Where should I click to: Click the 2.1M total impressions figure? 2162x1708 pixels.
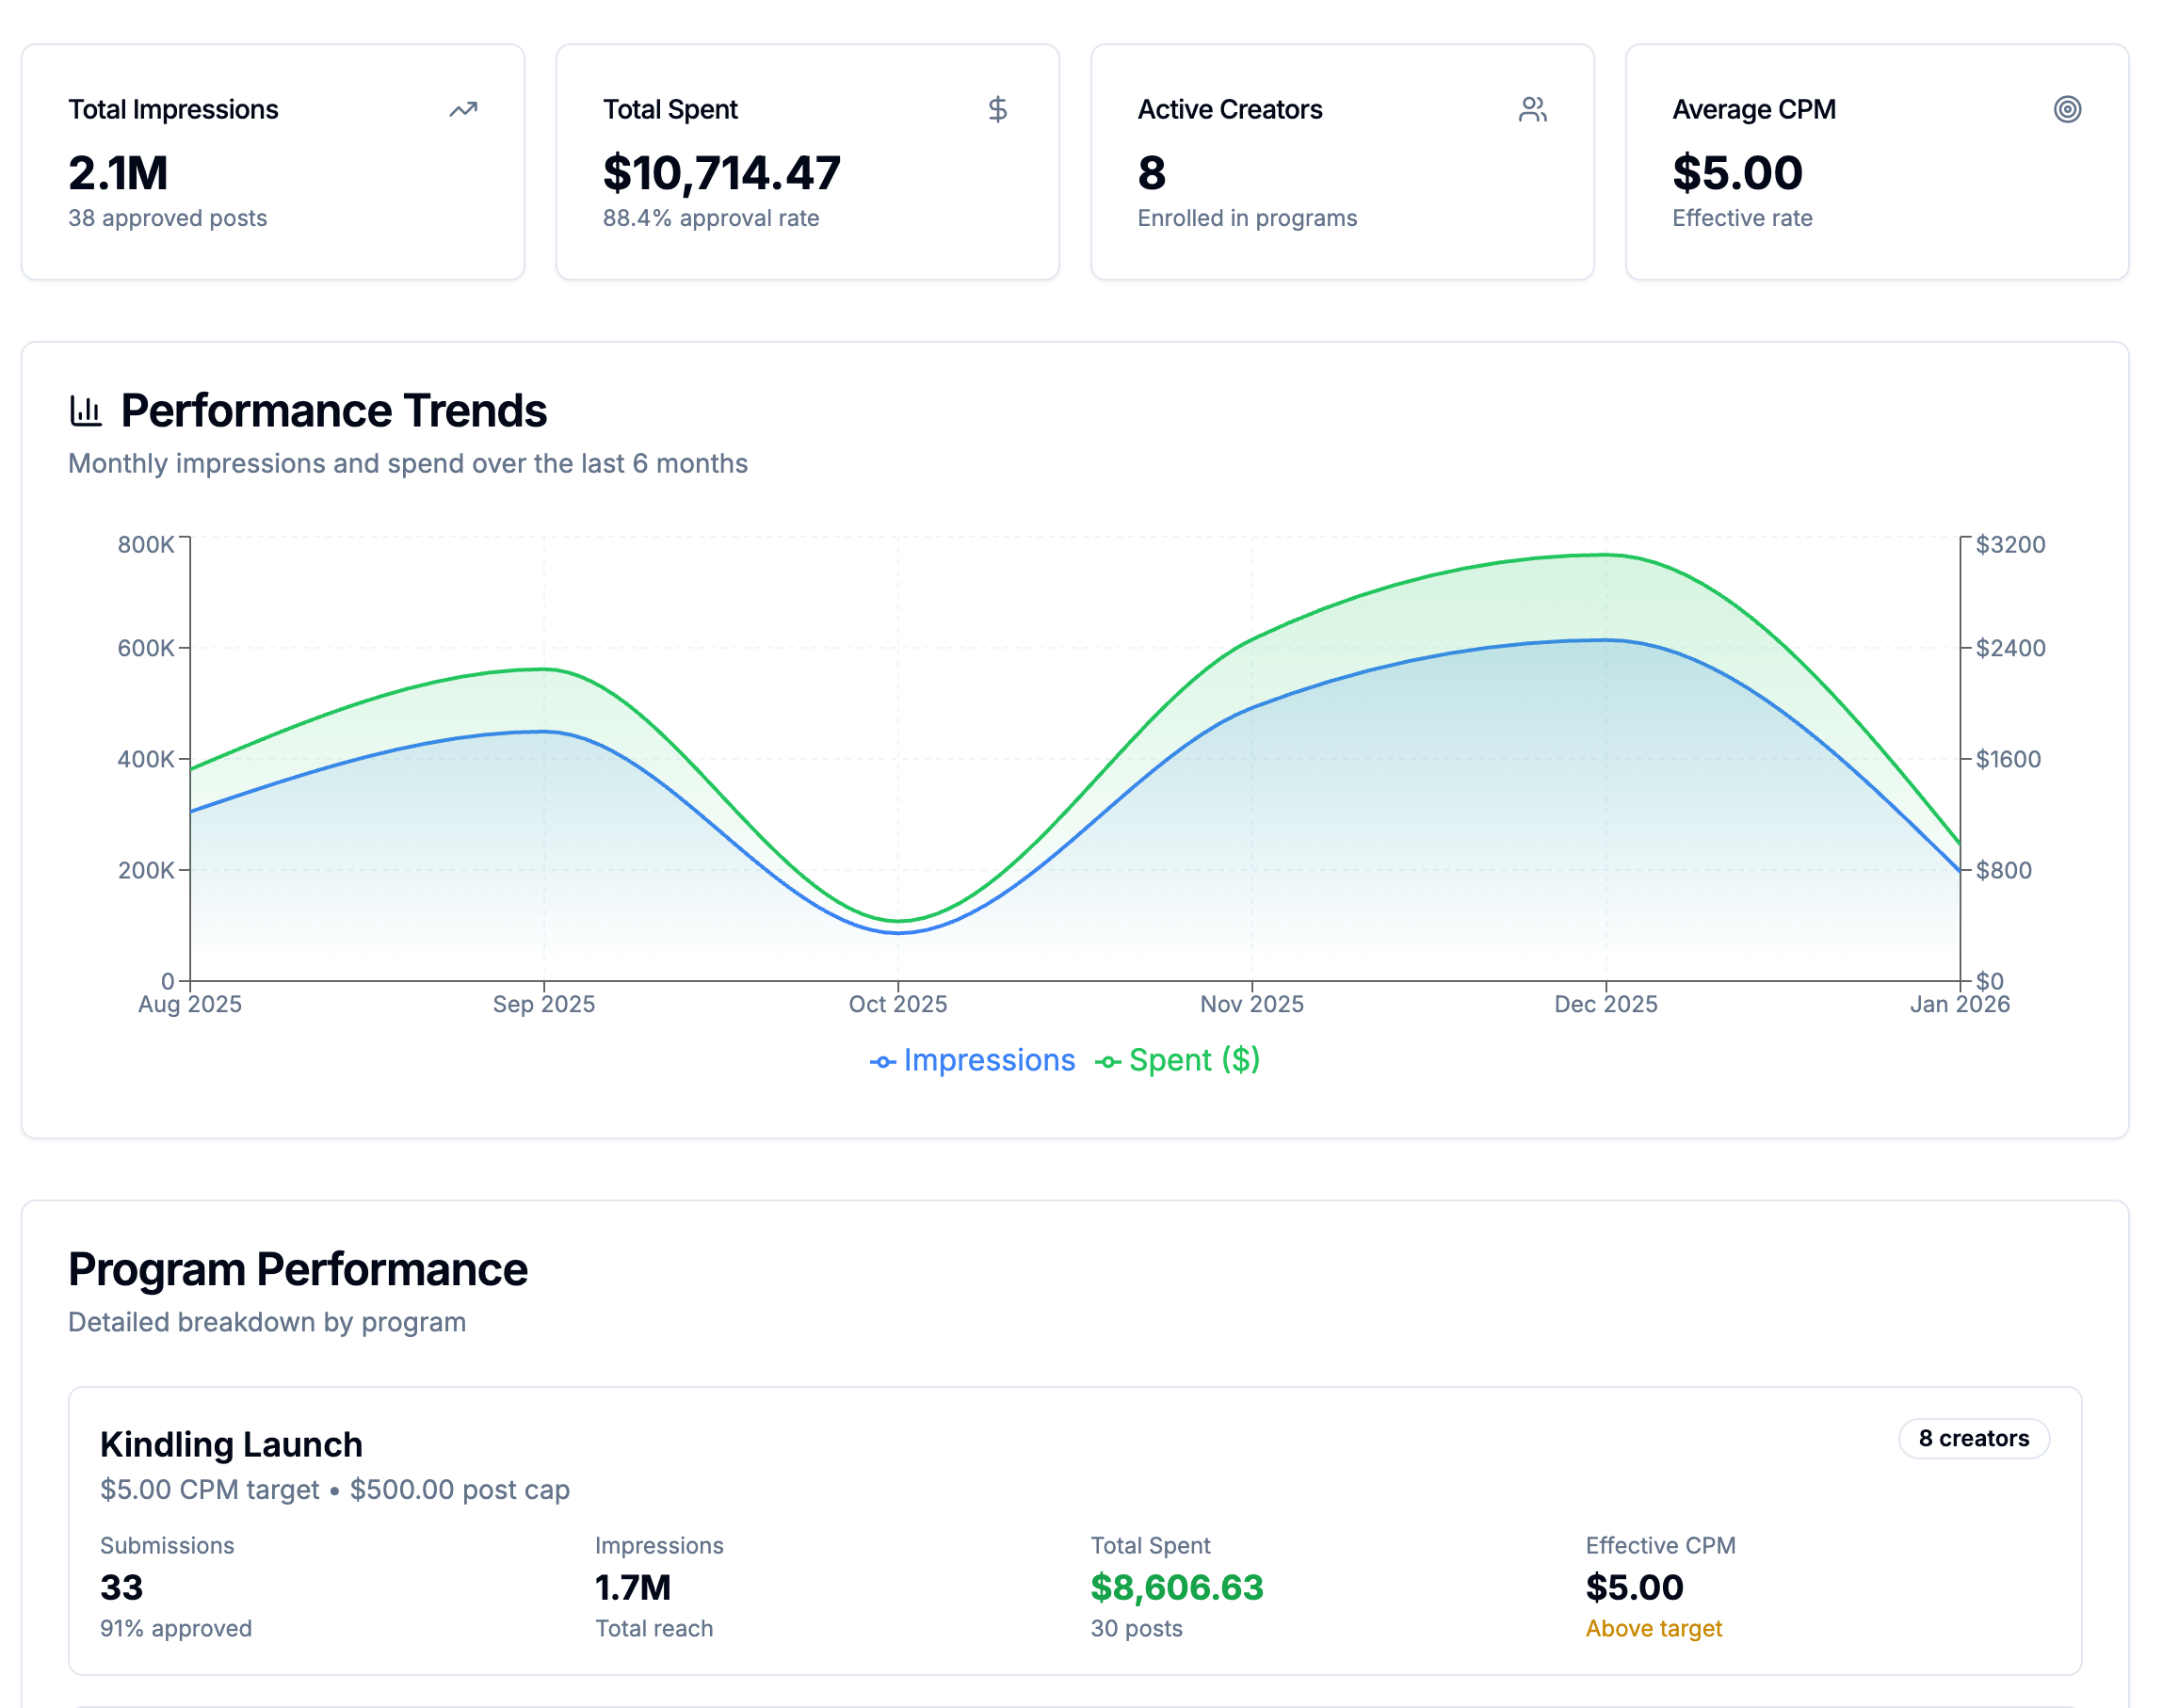pos(118,173)
